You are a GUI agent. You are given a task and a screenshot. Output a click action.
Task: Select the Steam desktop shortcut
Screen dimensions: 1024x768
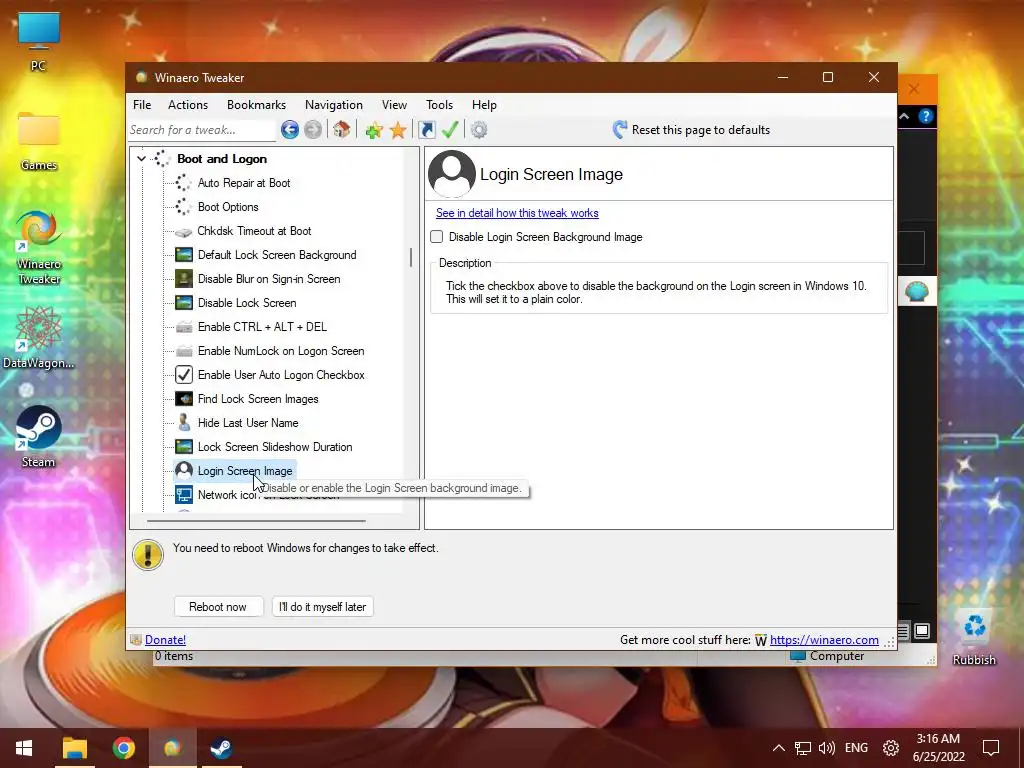click(39, 436)
